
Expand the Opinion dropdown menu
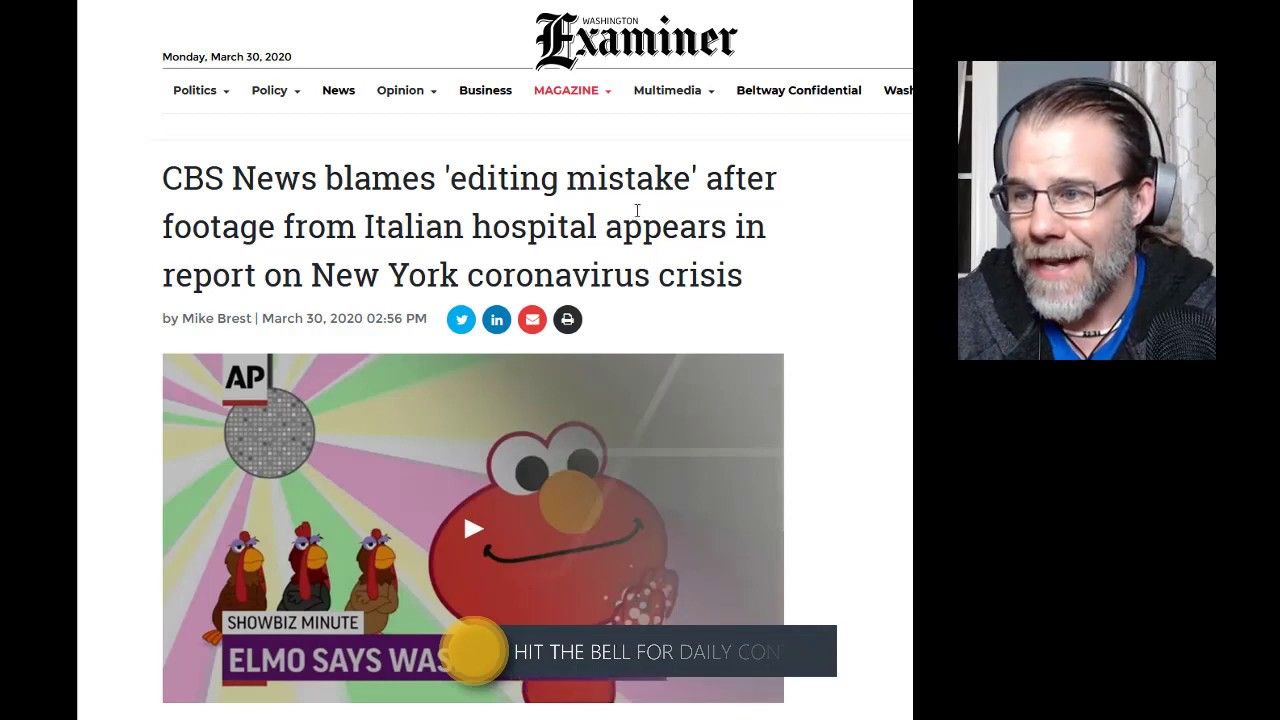407,90
